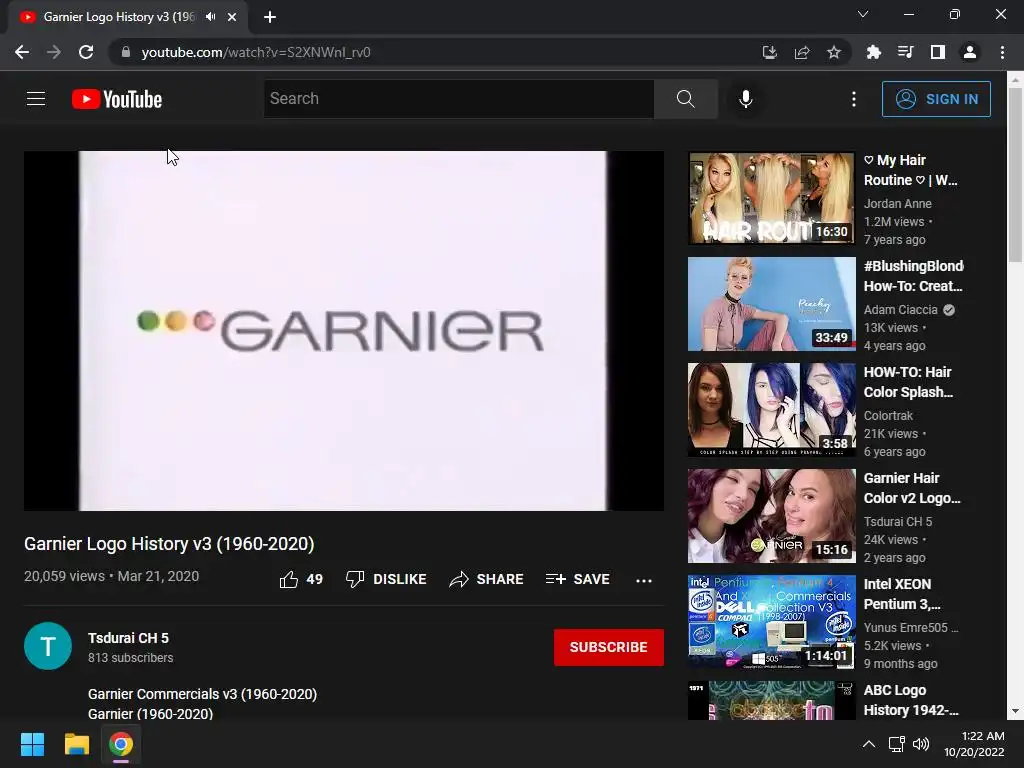Image resolution: width=1024 pixels, height=768 pixels.
Task: Like the video with thumbs up
Action: click(x=301, y=579)
